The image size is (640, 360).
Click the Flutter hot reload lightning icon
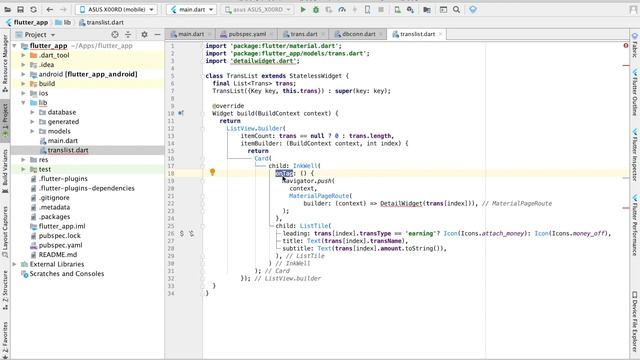click(355, 9)
